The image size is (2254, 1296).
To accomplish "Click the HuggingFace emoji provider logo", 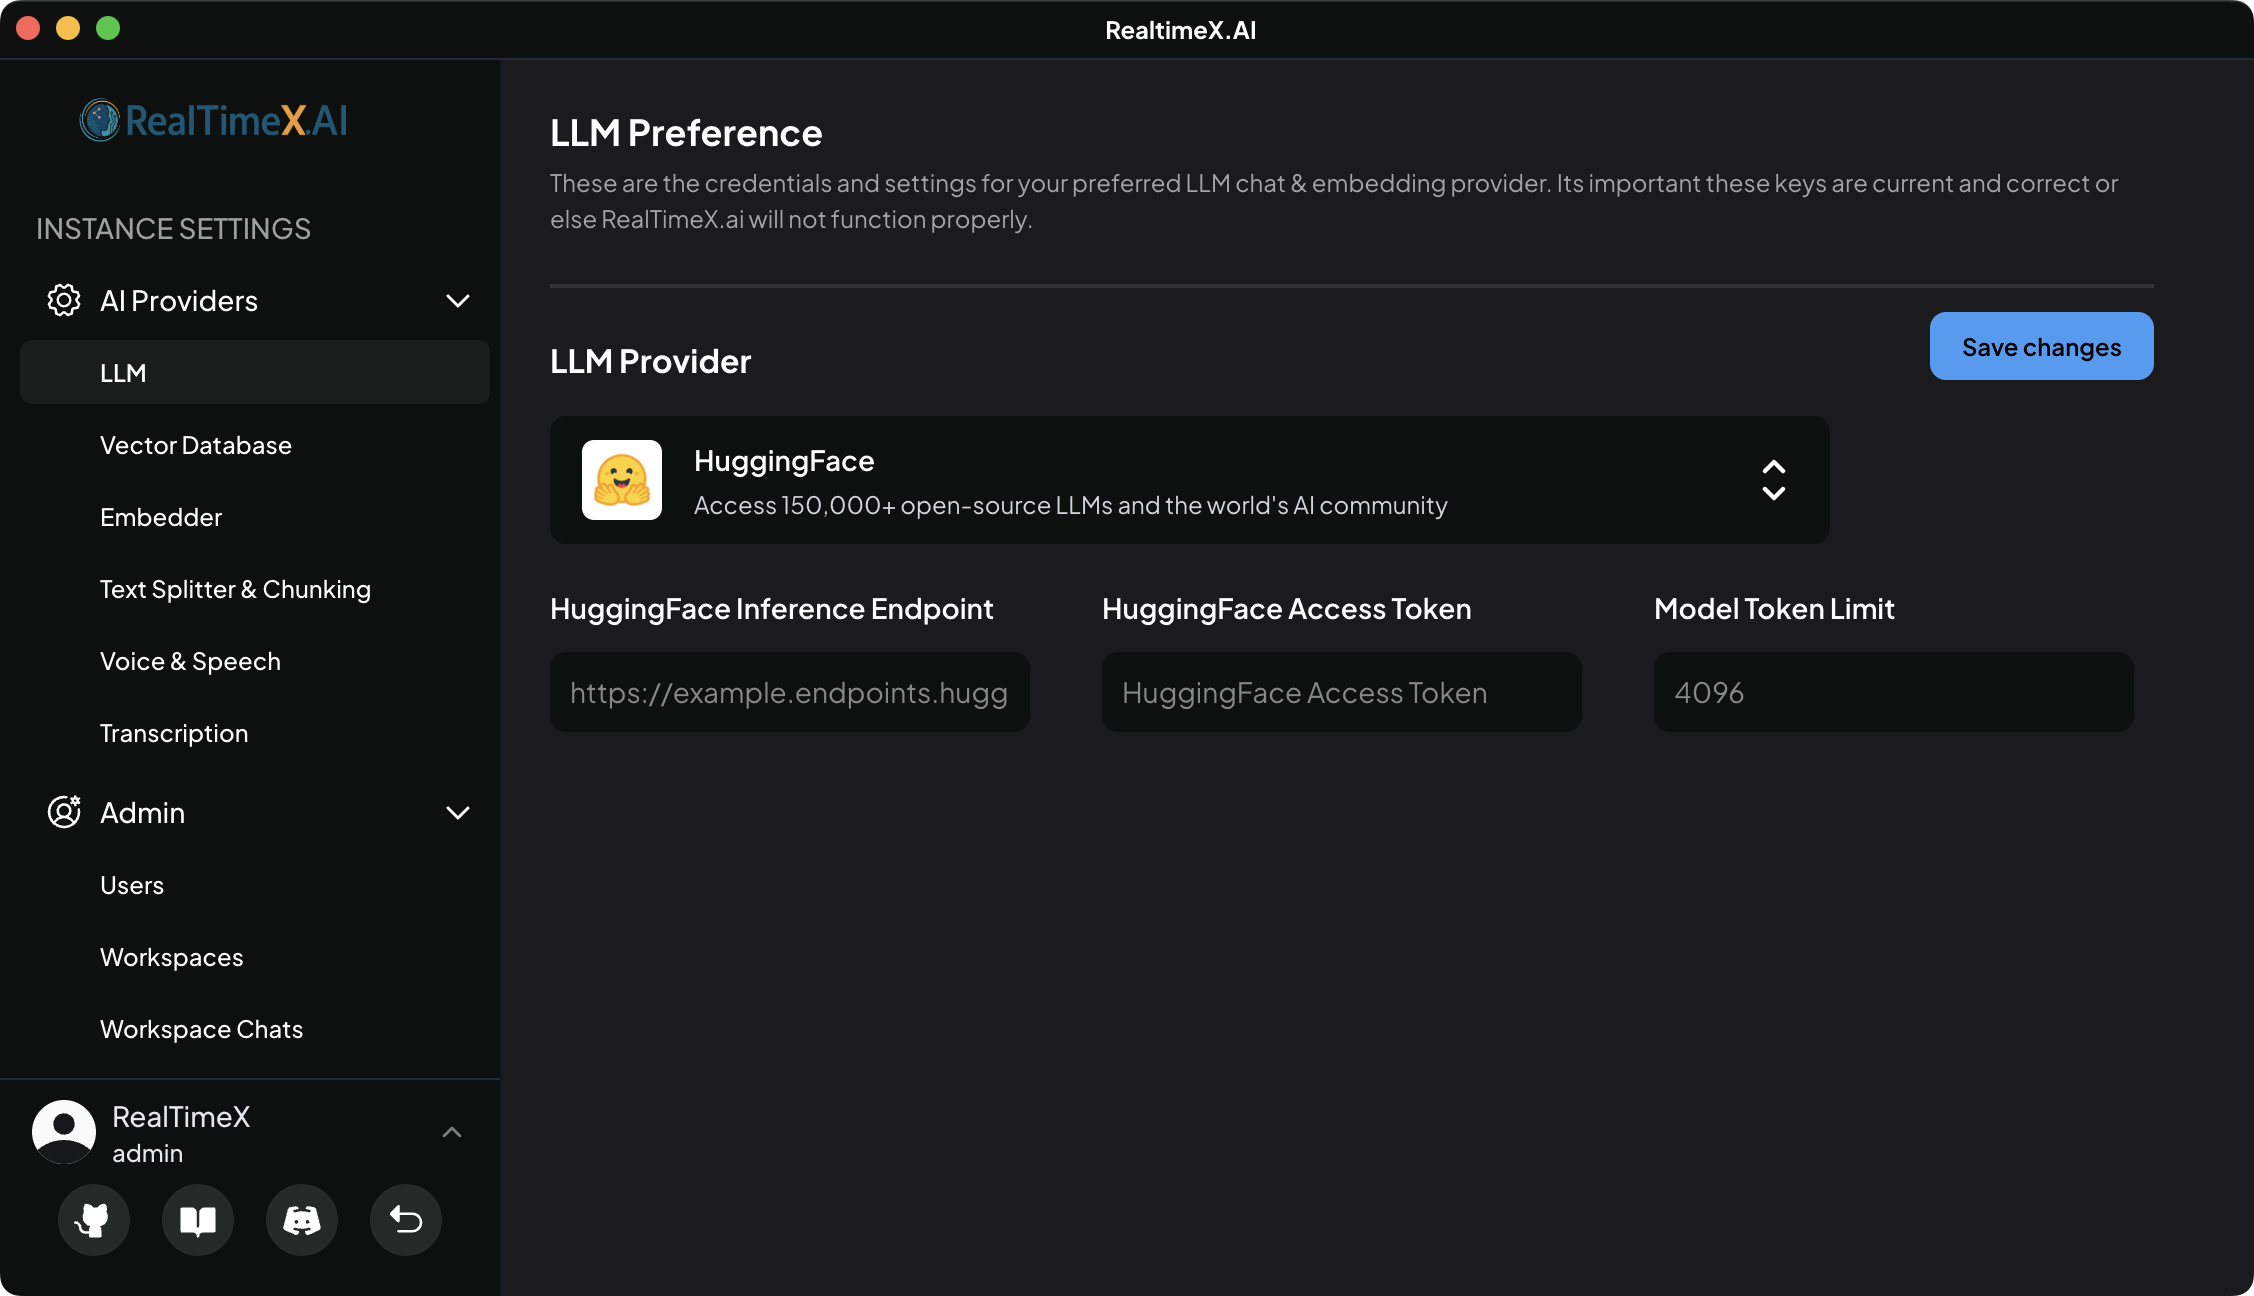I will click(x=621, y=480).
